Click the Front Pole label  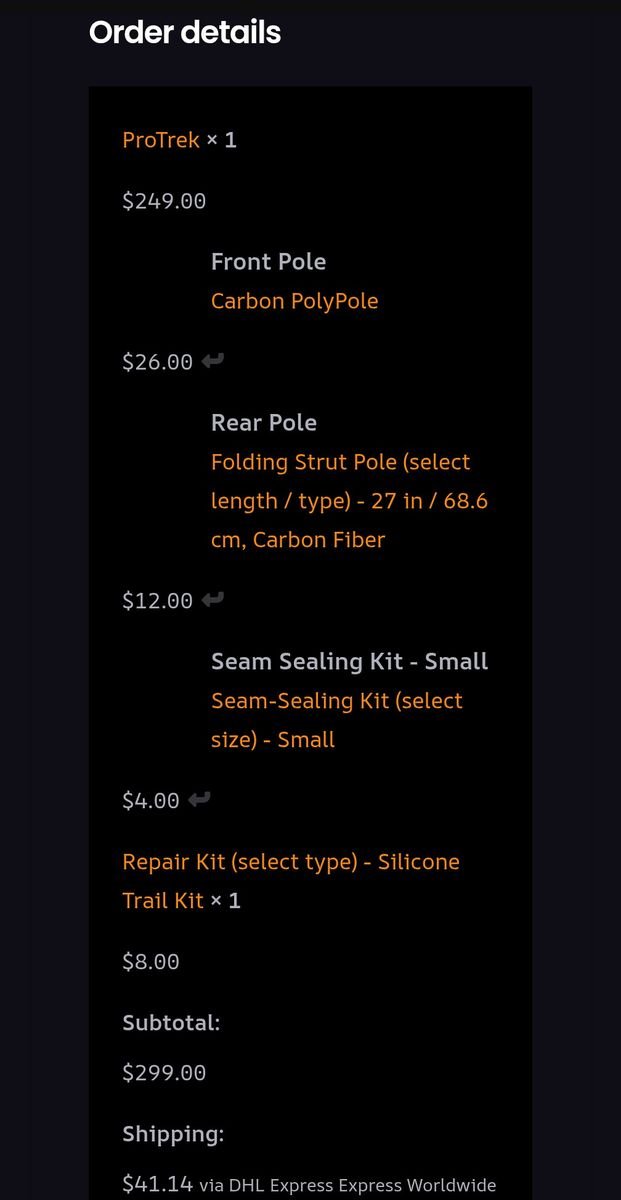point(268,262)
